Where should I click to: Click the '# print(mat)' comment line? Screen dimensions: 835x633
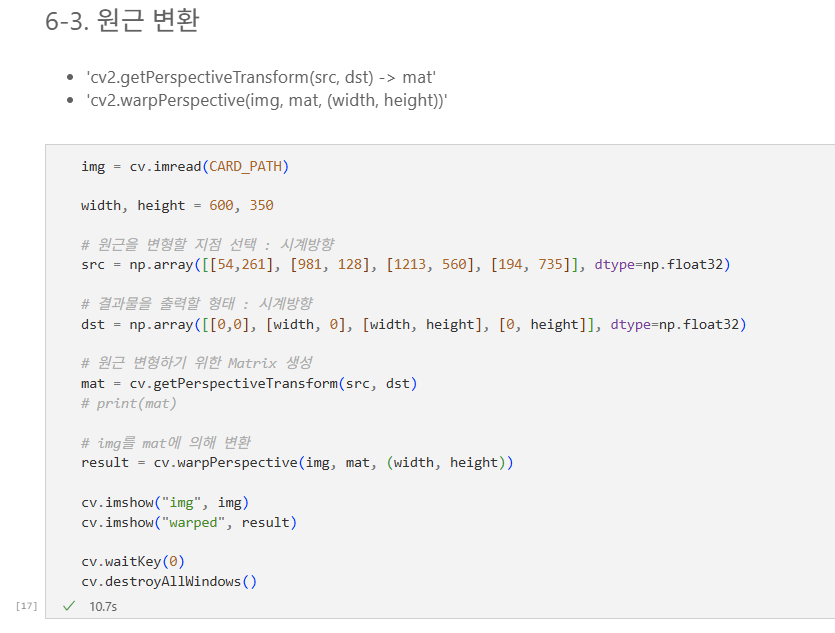128,404
